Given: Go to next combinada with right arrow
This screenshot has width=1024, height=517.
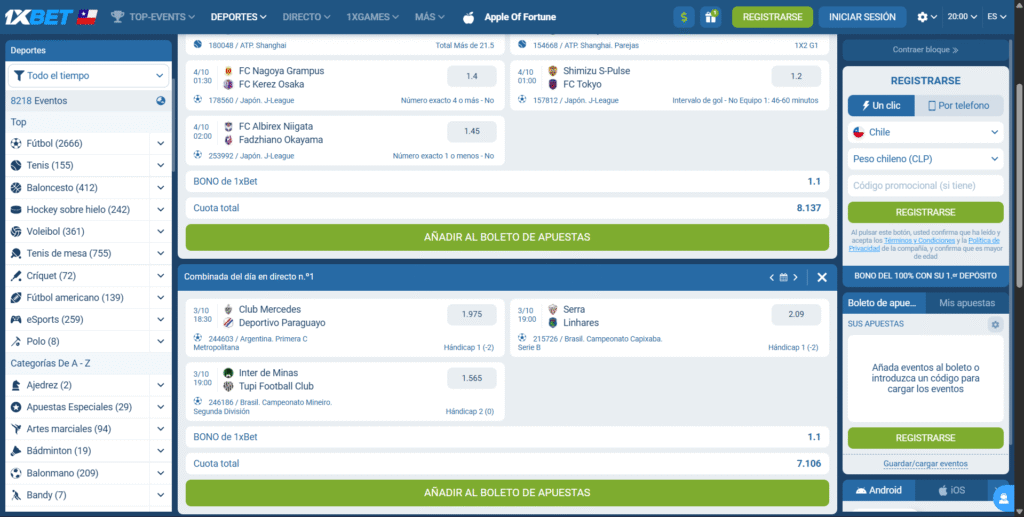Looking at the screenshot, I should tap(795, 277).
